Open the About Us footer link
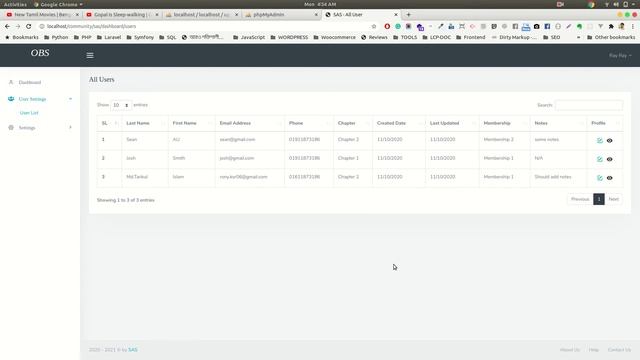This screenshot has width=640, height=360. click(x=570, y=350)
